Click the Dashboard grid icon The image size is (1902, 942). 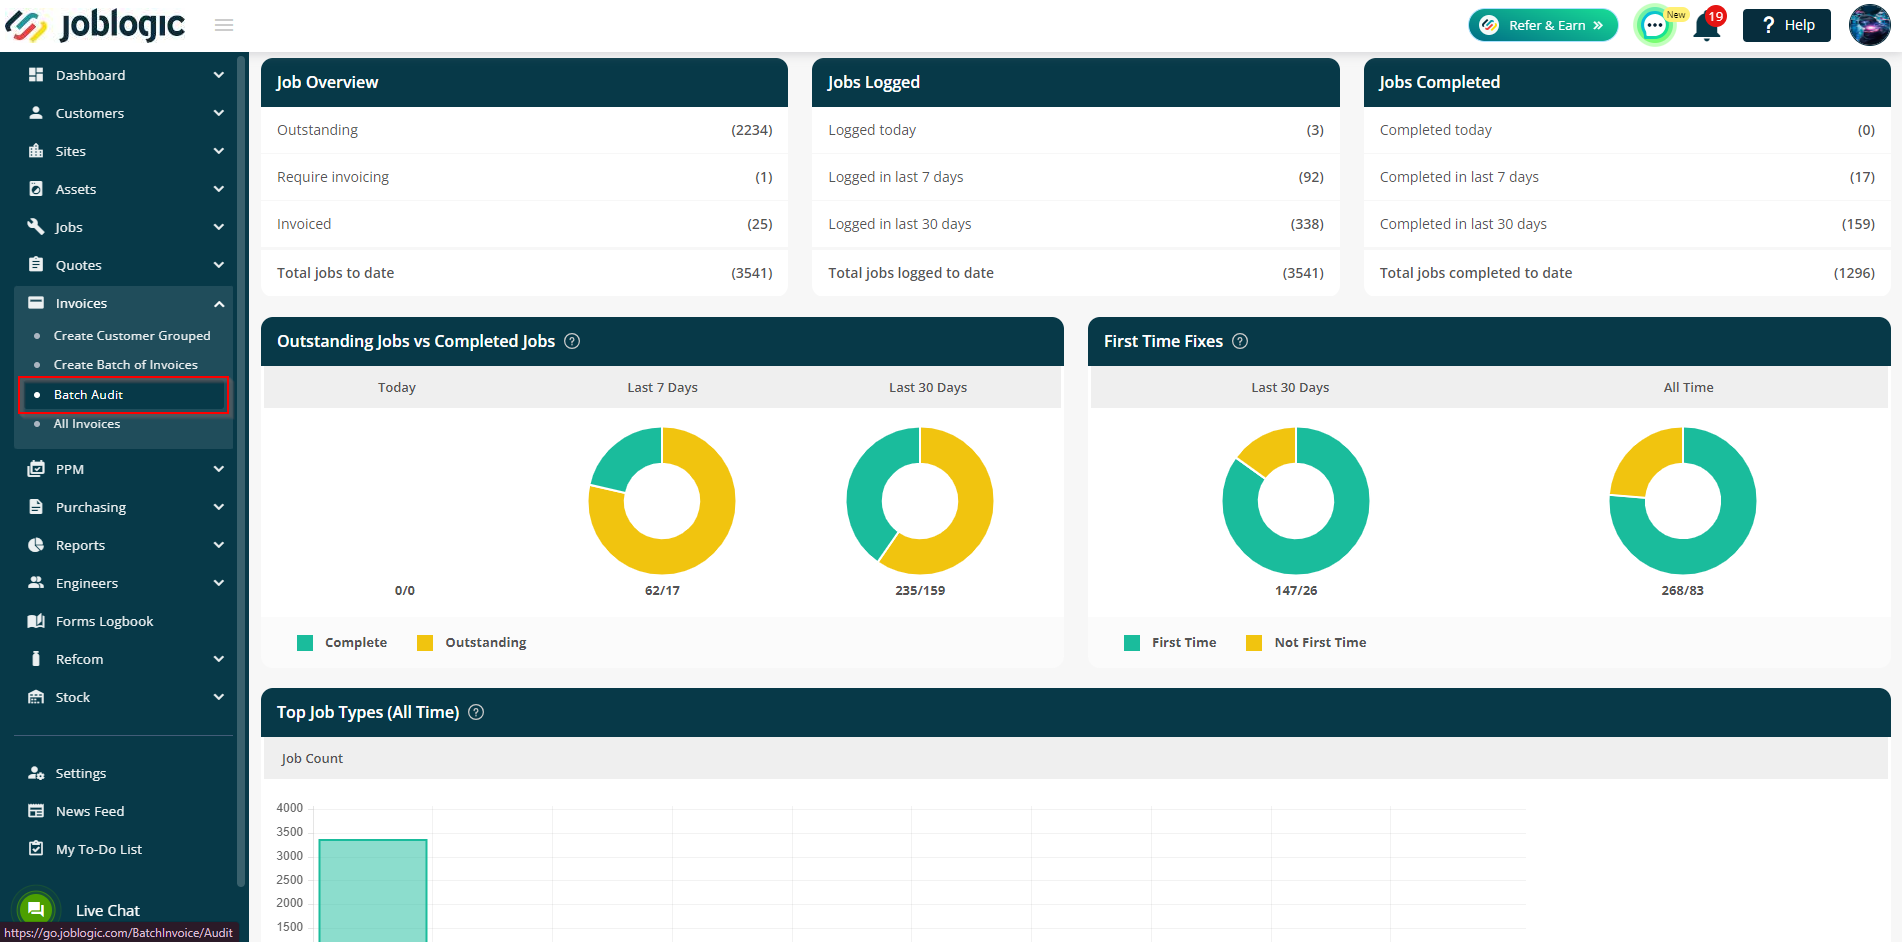(x=36, y=75)
